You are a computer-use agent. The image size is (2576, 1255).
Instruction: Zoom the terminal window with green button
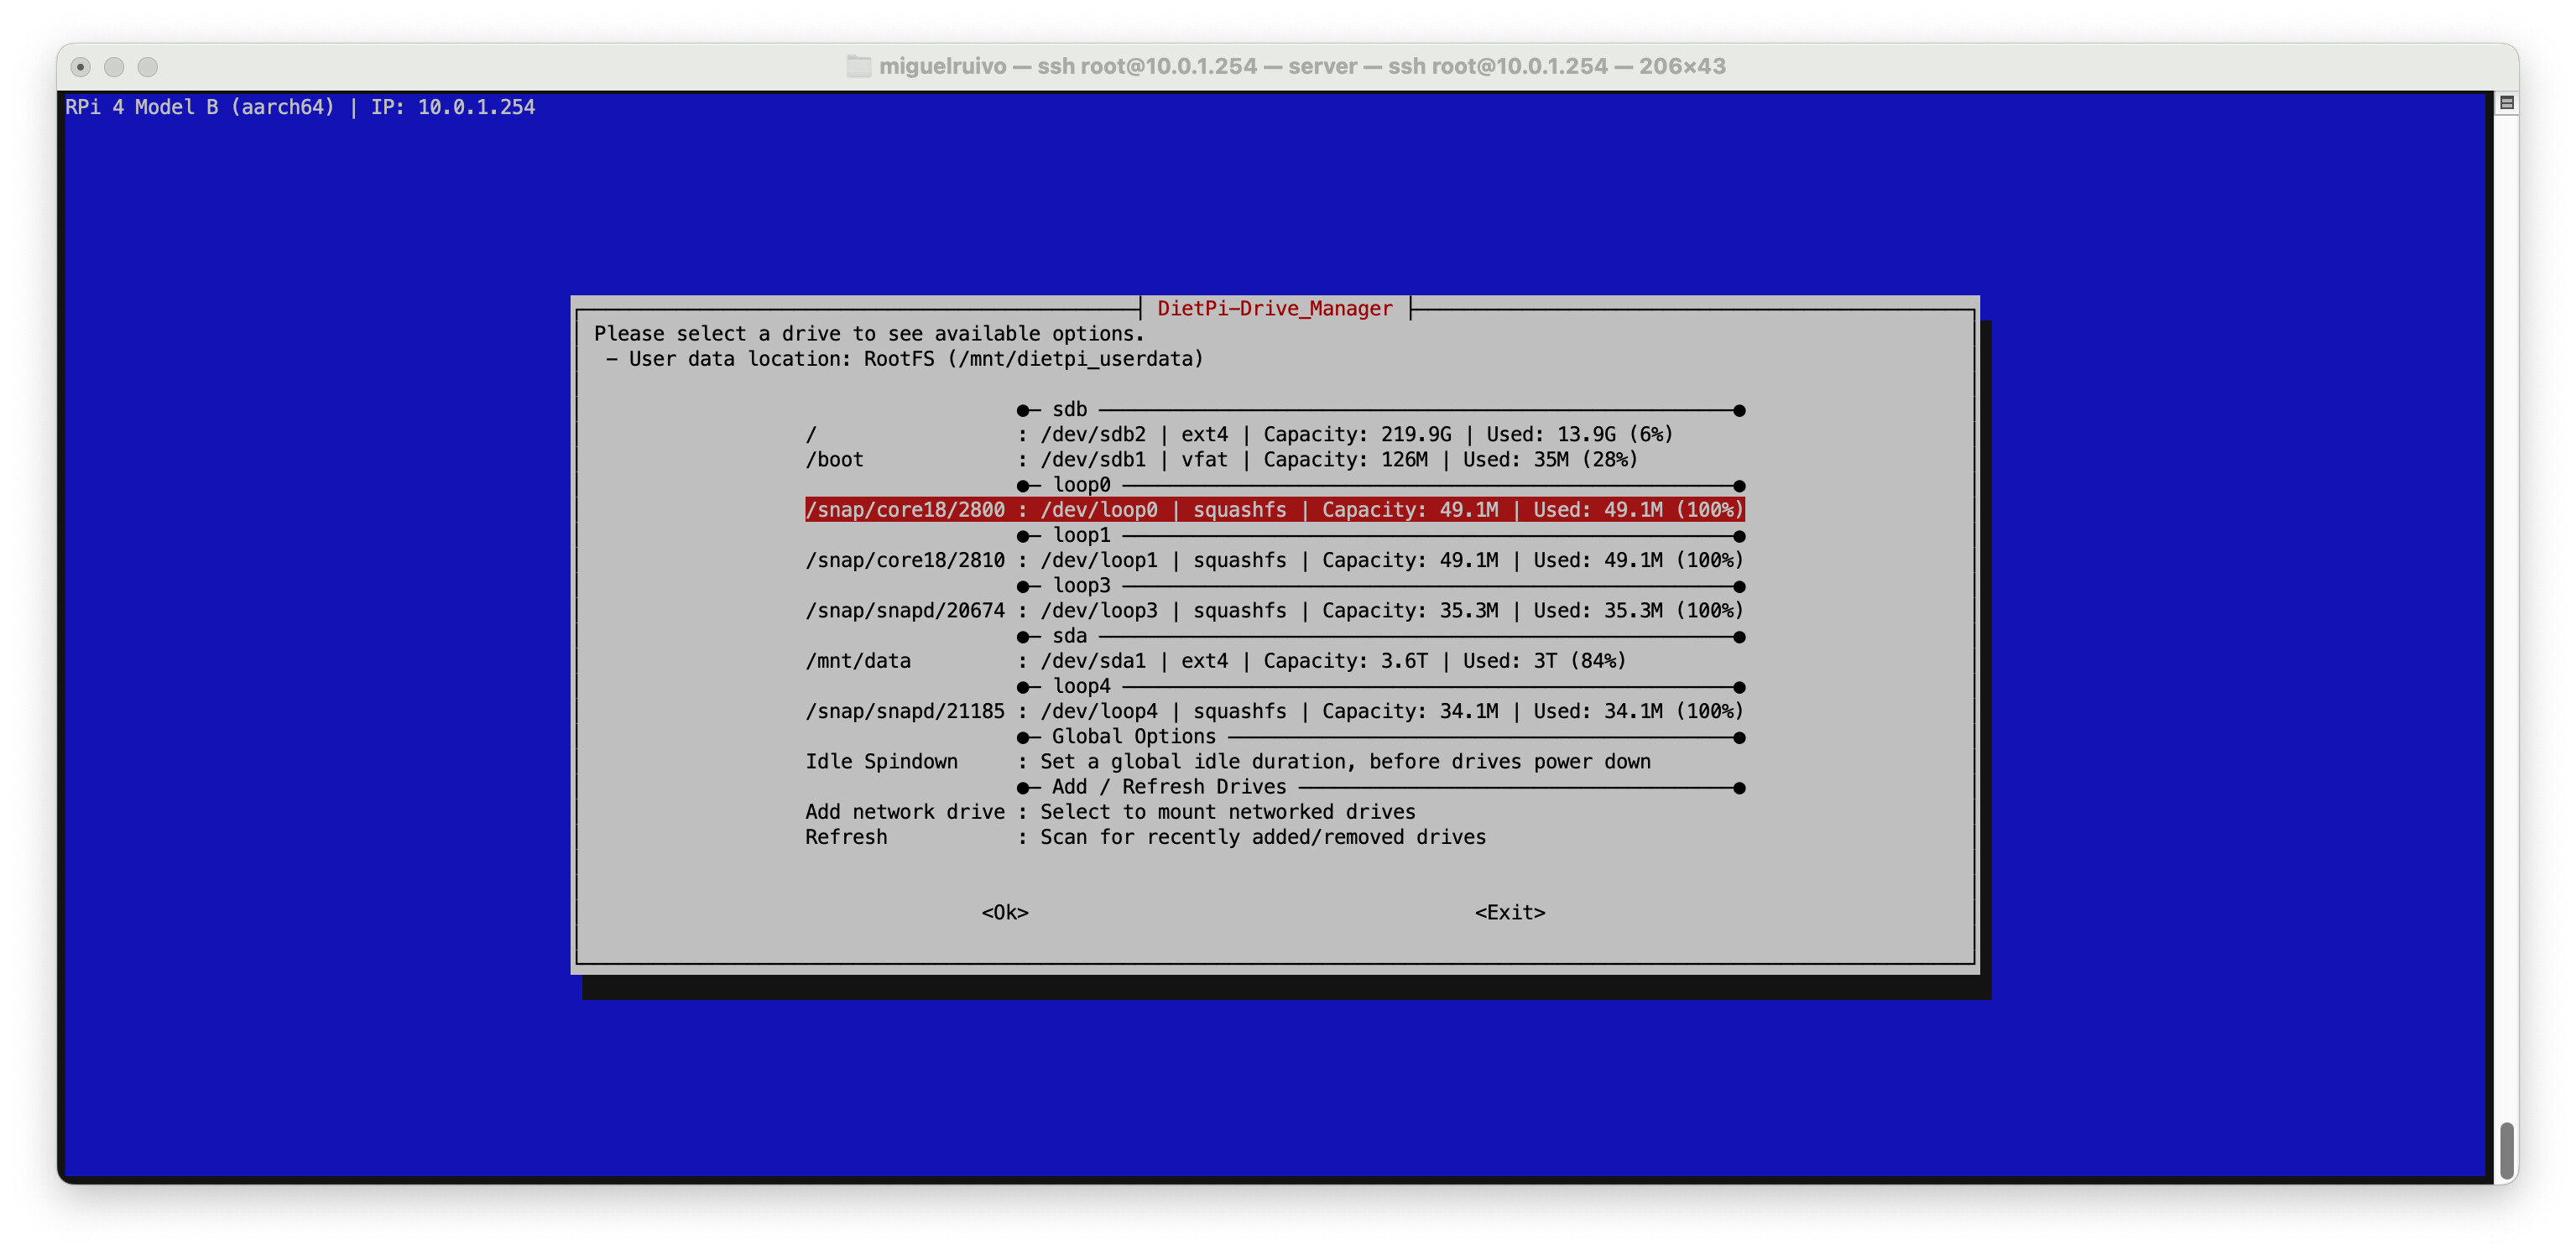pyautogui.click(x=148, y=67)
